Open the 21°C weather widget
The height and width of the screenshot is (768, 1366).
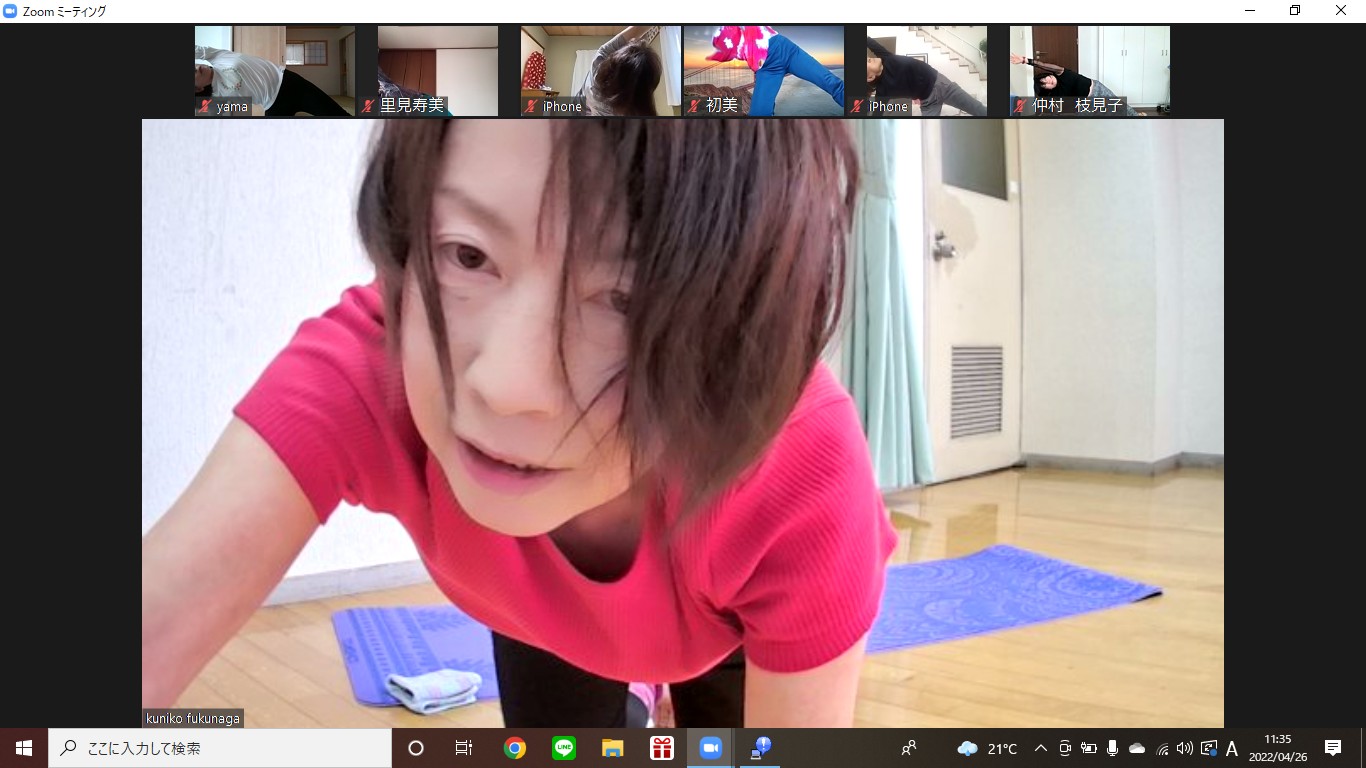[x=987, y=748]
